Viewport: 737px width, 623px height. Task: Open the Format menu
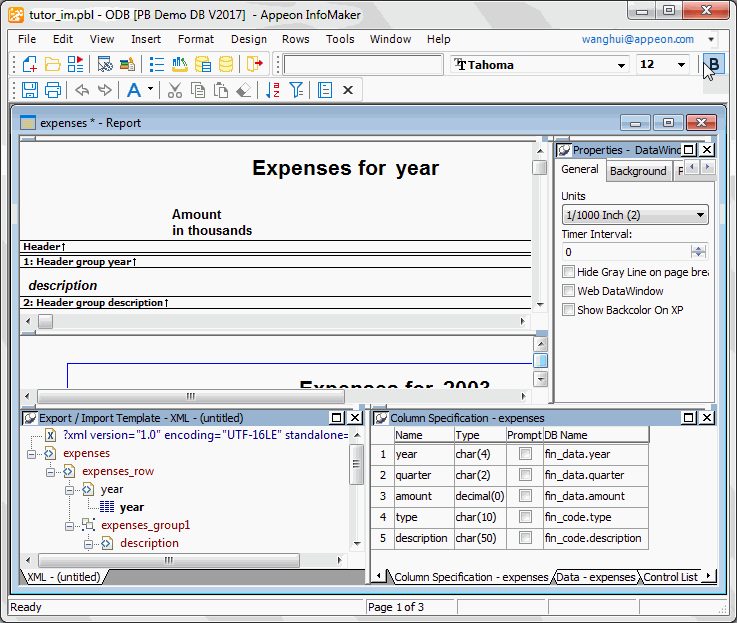coord(196,39)
